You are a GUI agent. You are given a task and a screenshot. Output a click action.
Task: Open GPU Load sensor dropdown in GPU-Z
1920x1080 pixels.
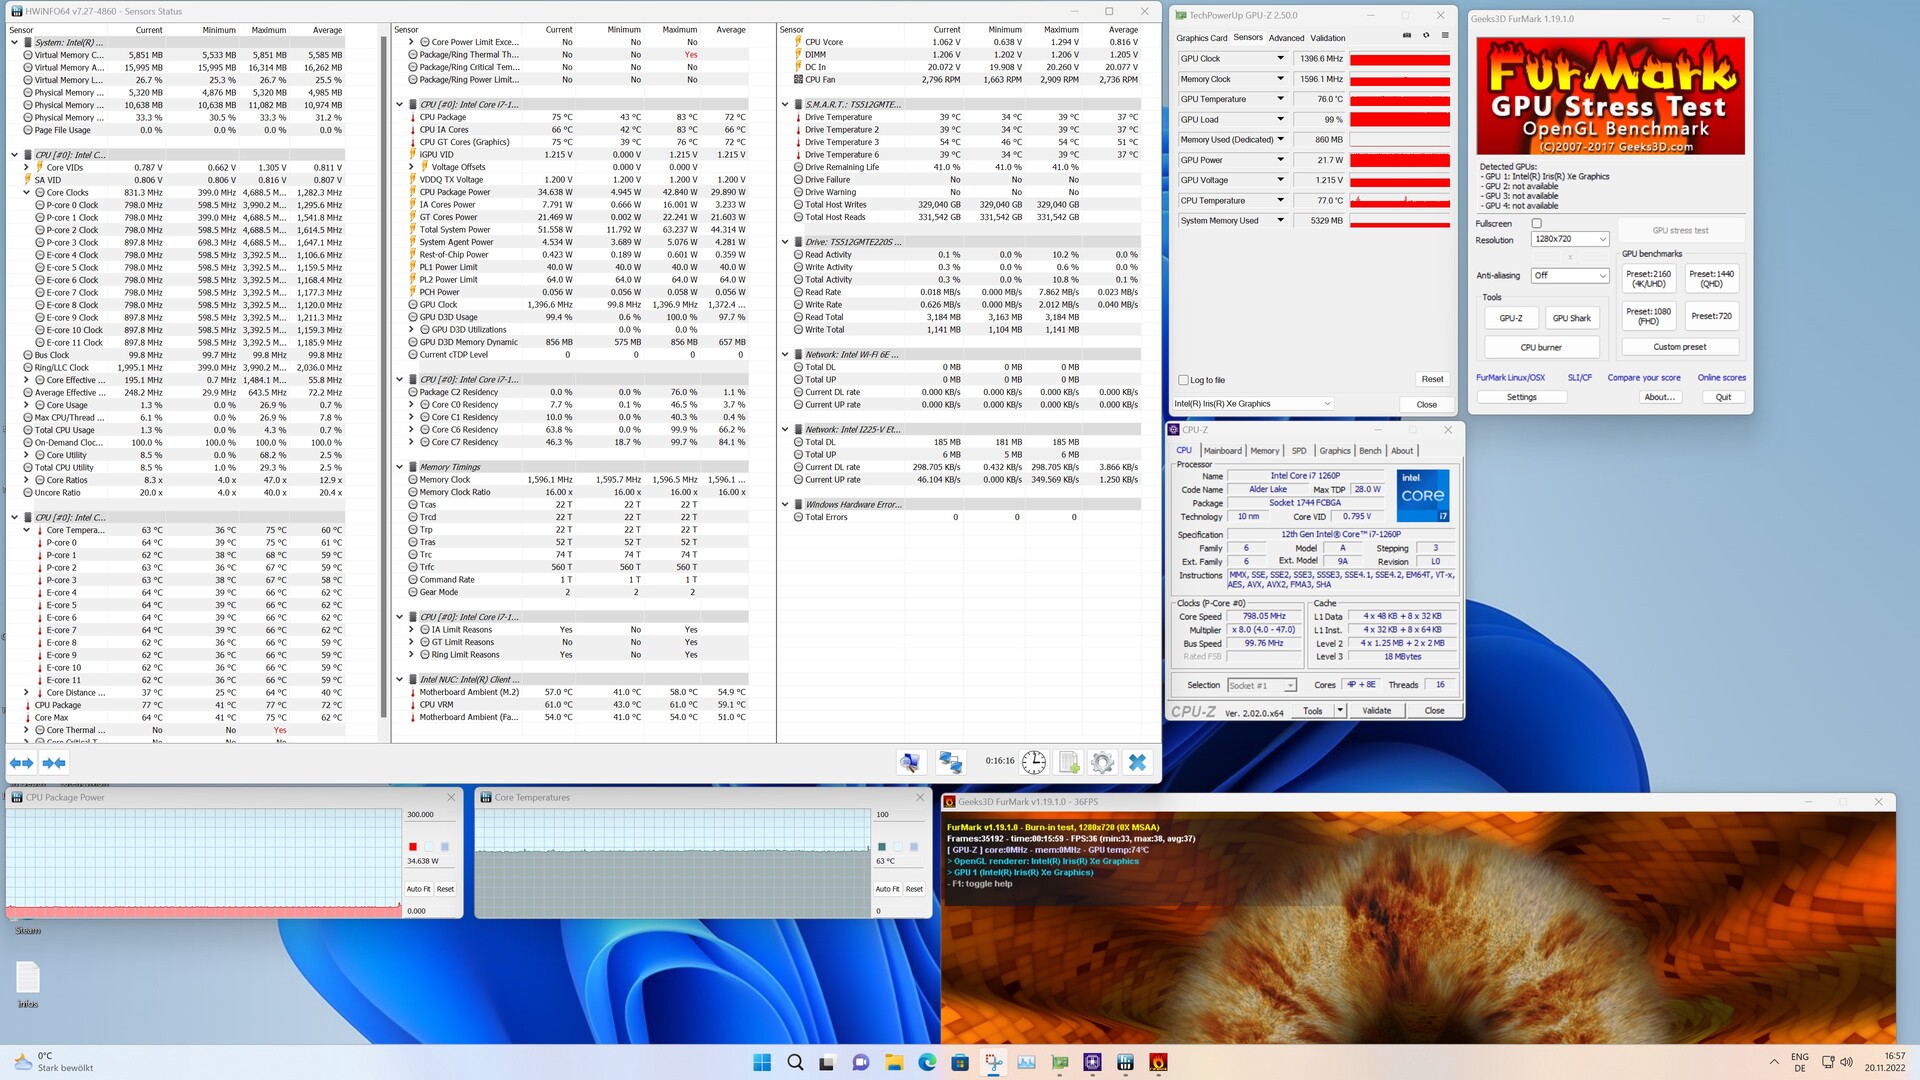tap(1280, 119)
